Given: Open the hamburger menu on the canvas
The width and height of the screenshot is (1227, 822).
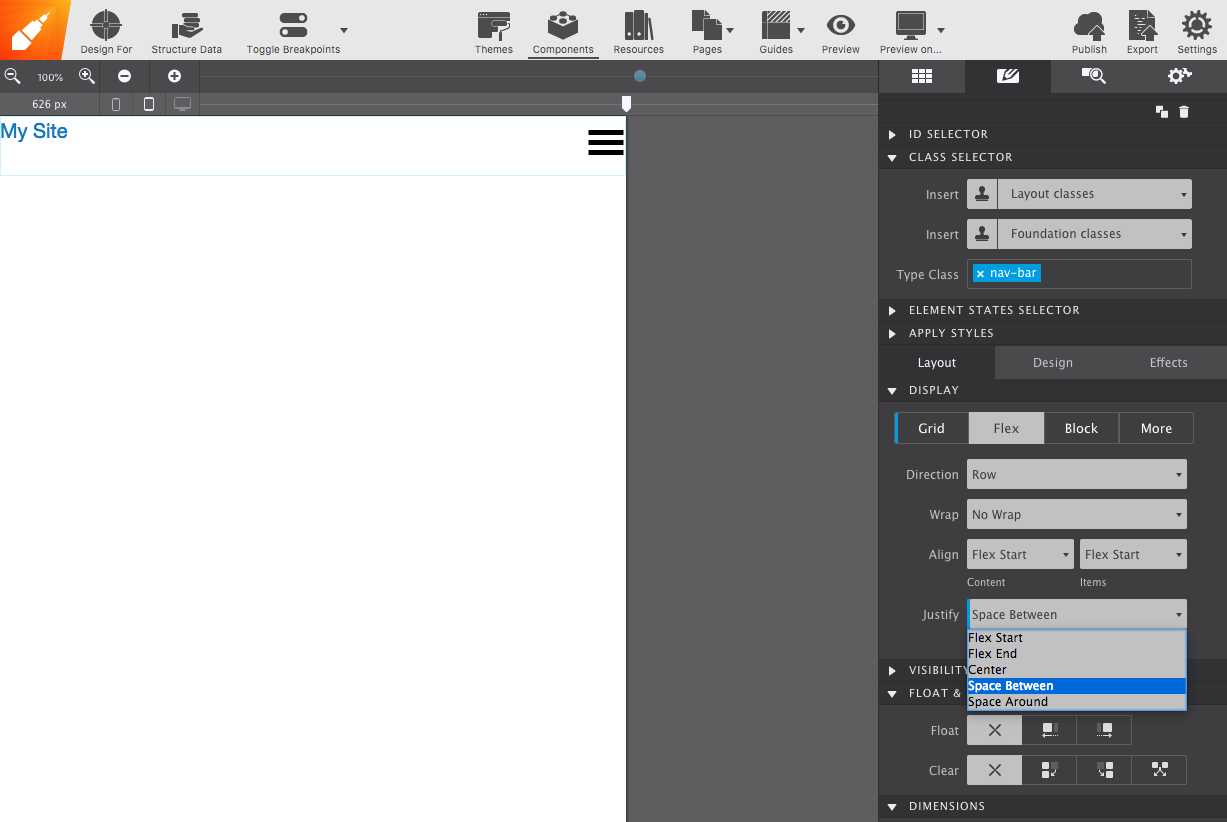Looking at the screenshot, I should point(606,143).
